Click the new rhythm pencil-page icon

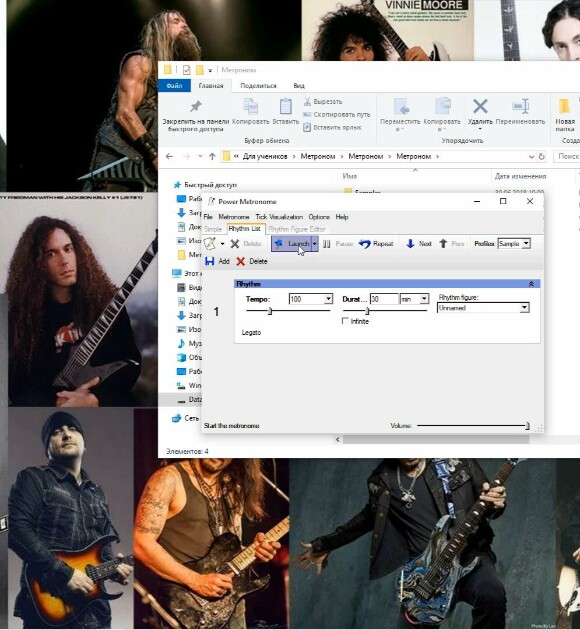210,243
